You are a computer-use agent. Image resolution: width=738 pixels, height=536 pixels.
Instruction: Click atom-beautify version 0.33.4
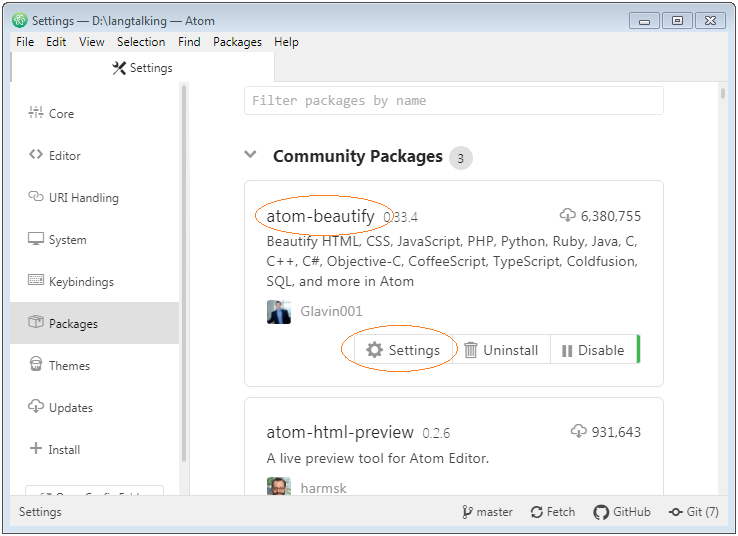coord(401,217)
